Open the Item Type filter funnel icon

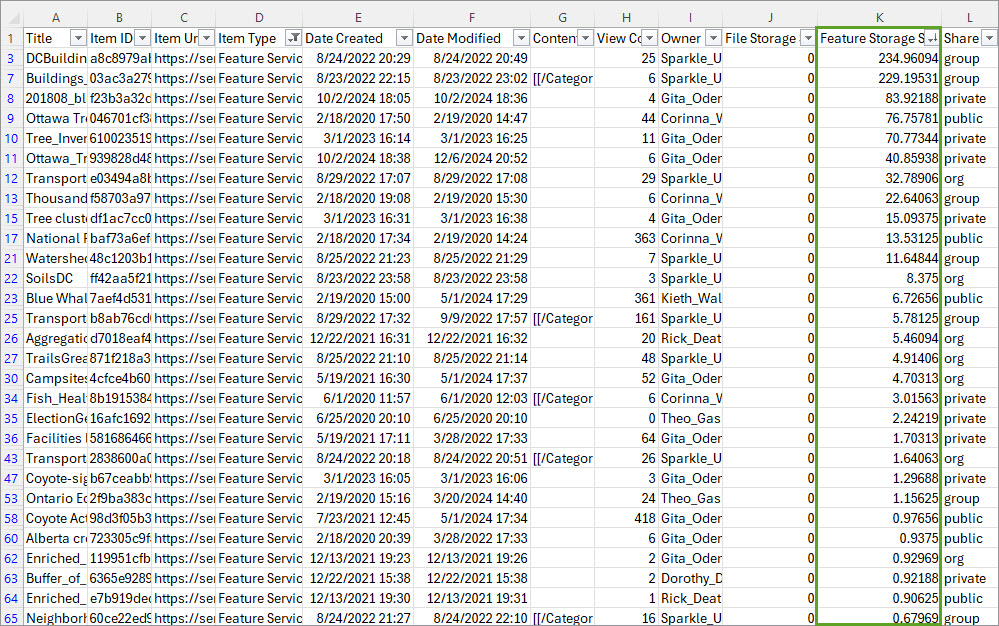(x=291, y=37)
